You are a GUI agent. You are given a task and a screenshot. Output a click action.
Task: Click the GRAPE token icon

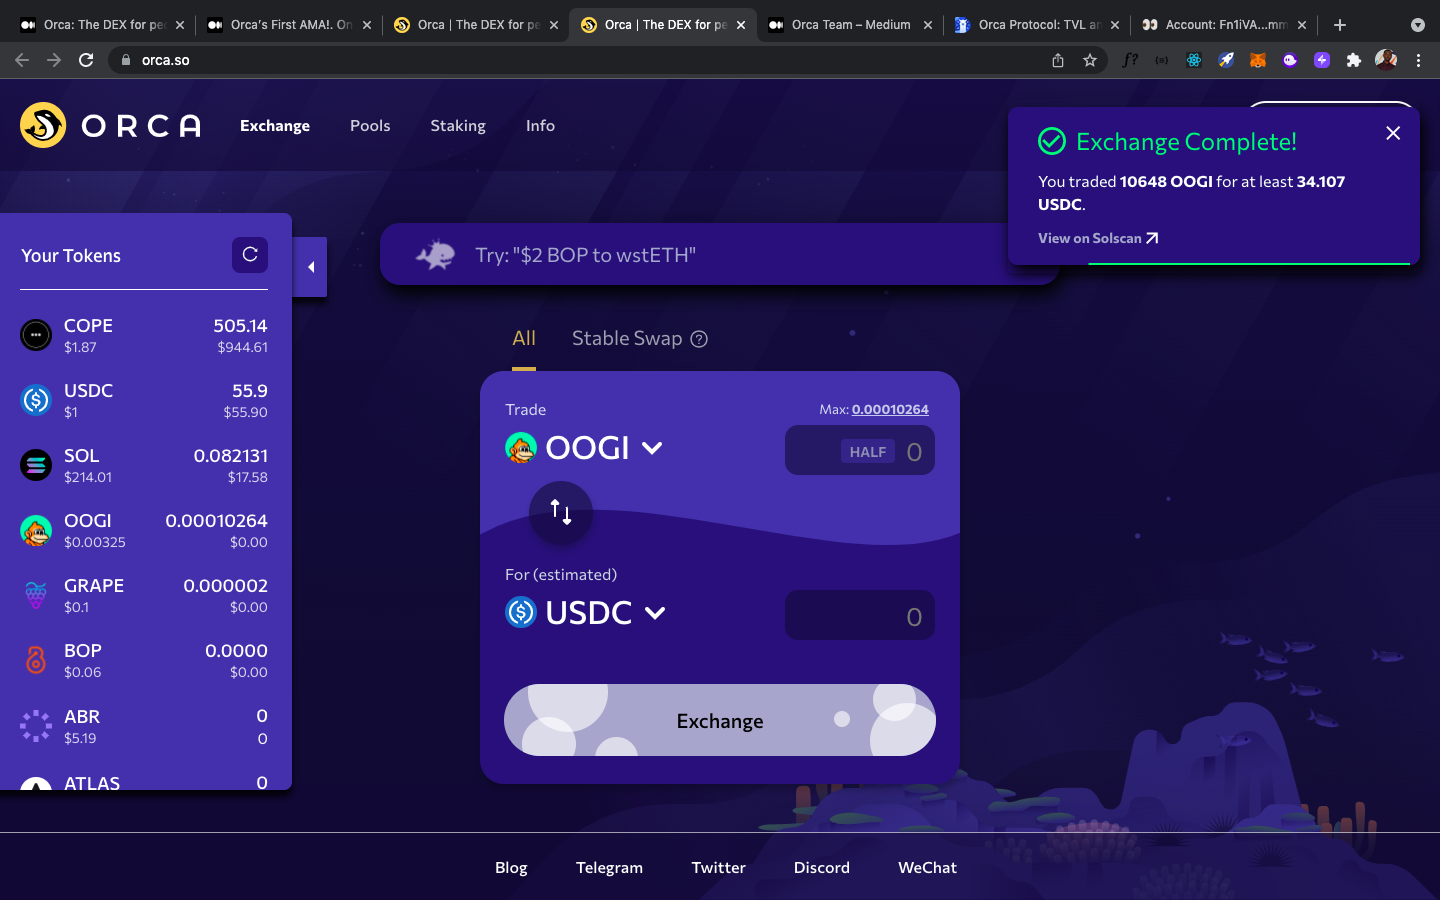tap(36, 595)
